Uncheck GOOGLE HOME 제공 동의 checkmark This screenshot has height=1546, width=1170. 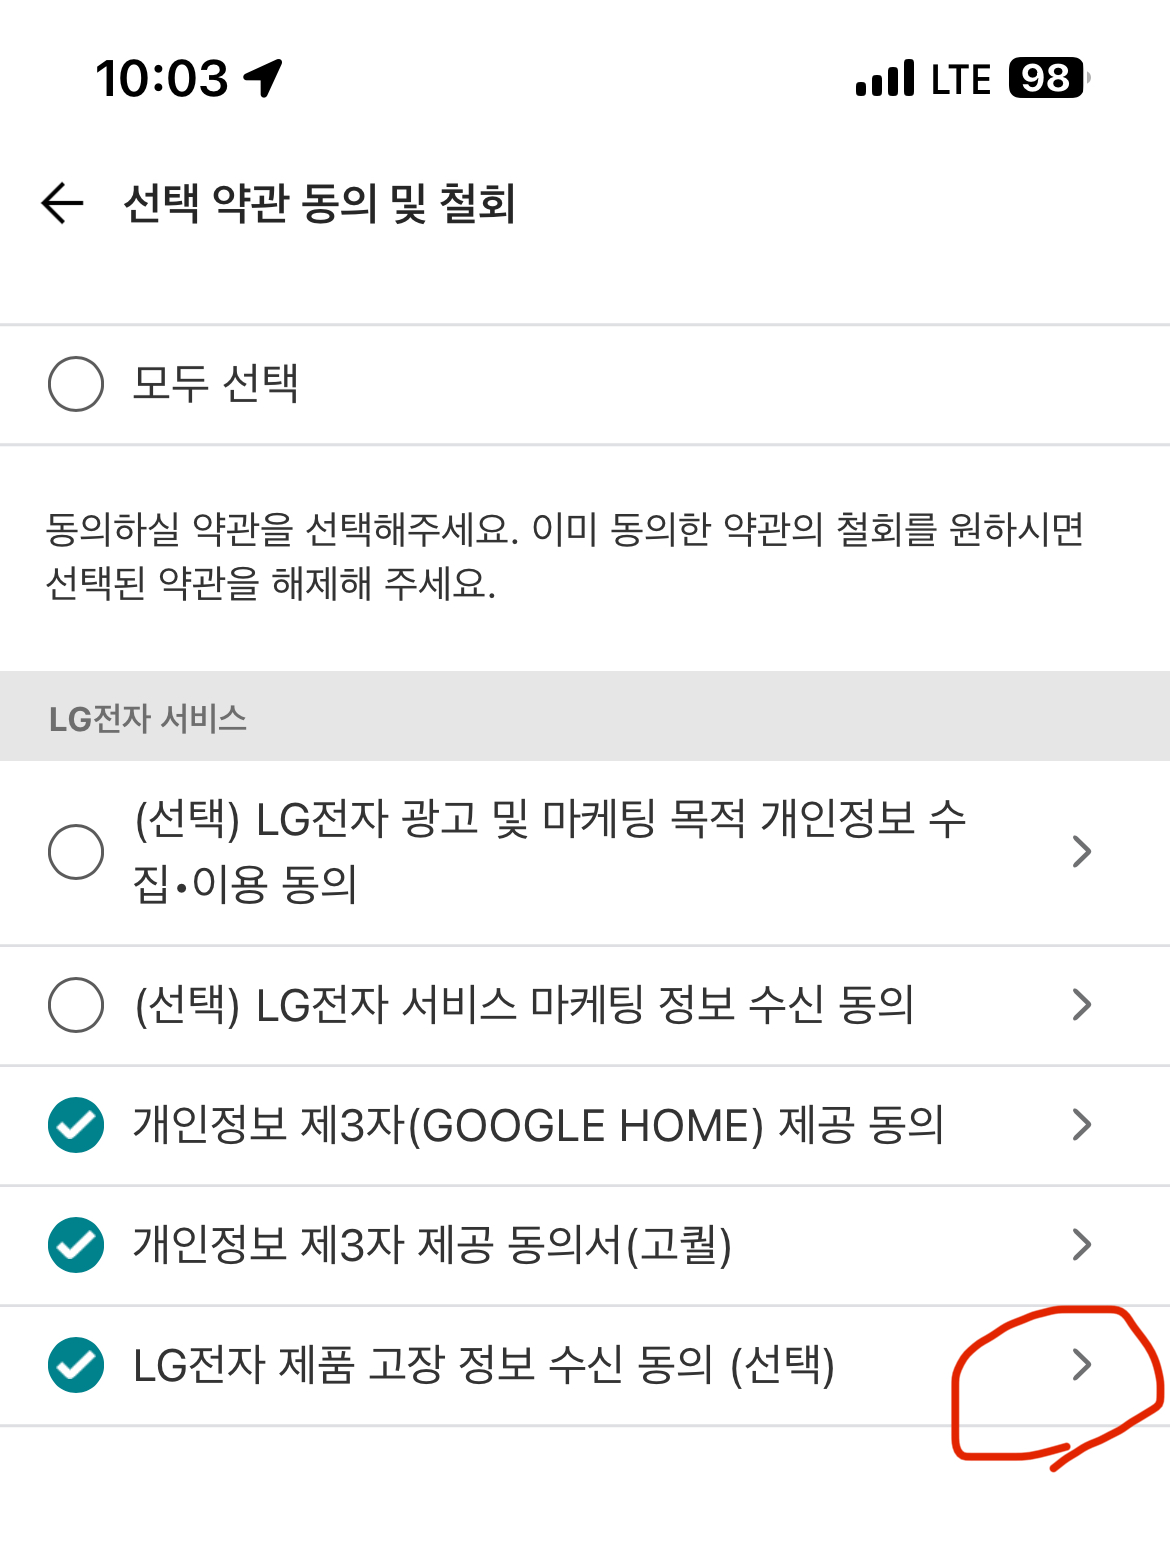point(76,1125)
